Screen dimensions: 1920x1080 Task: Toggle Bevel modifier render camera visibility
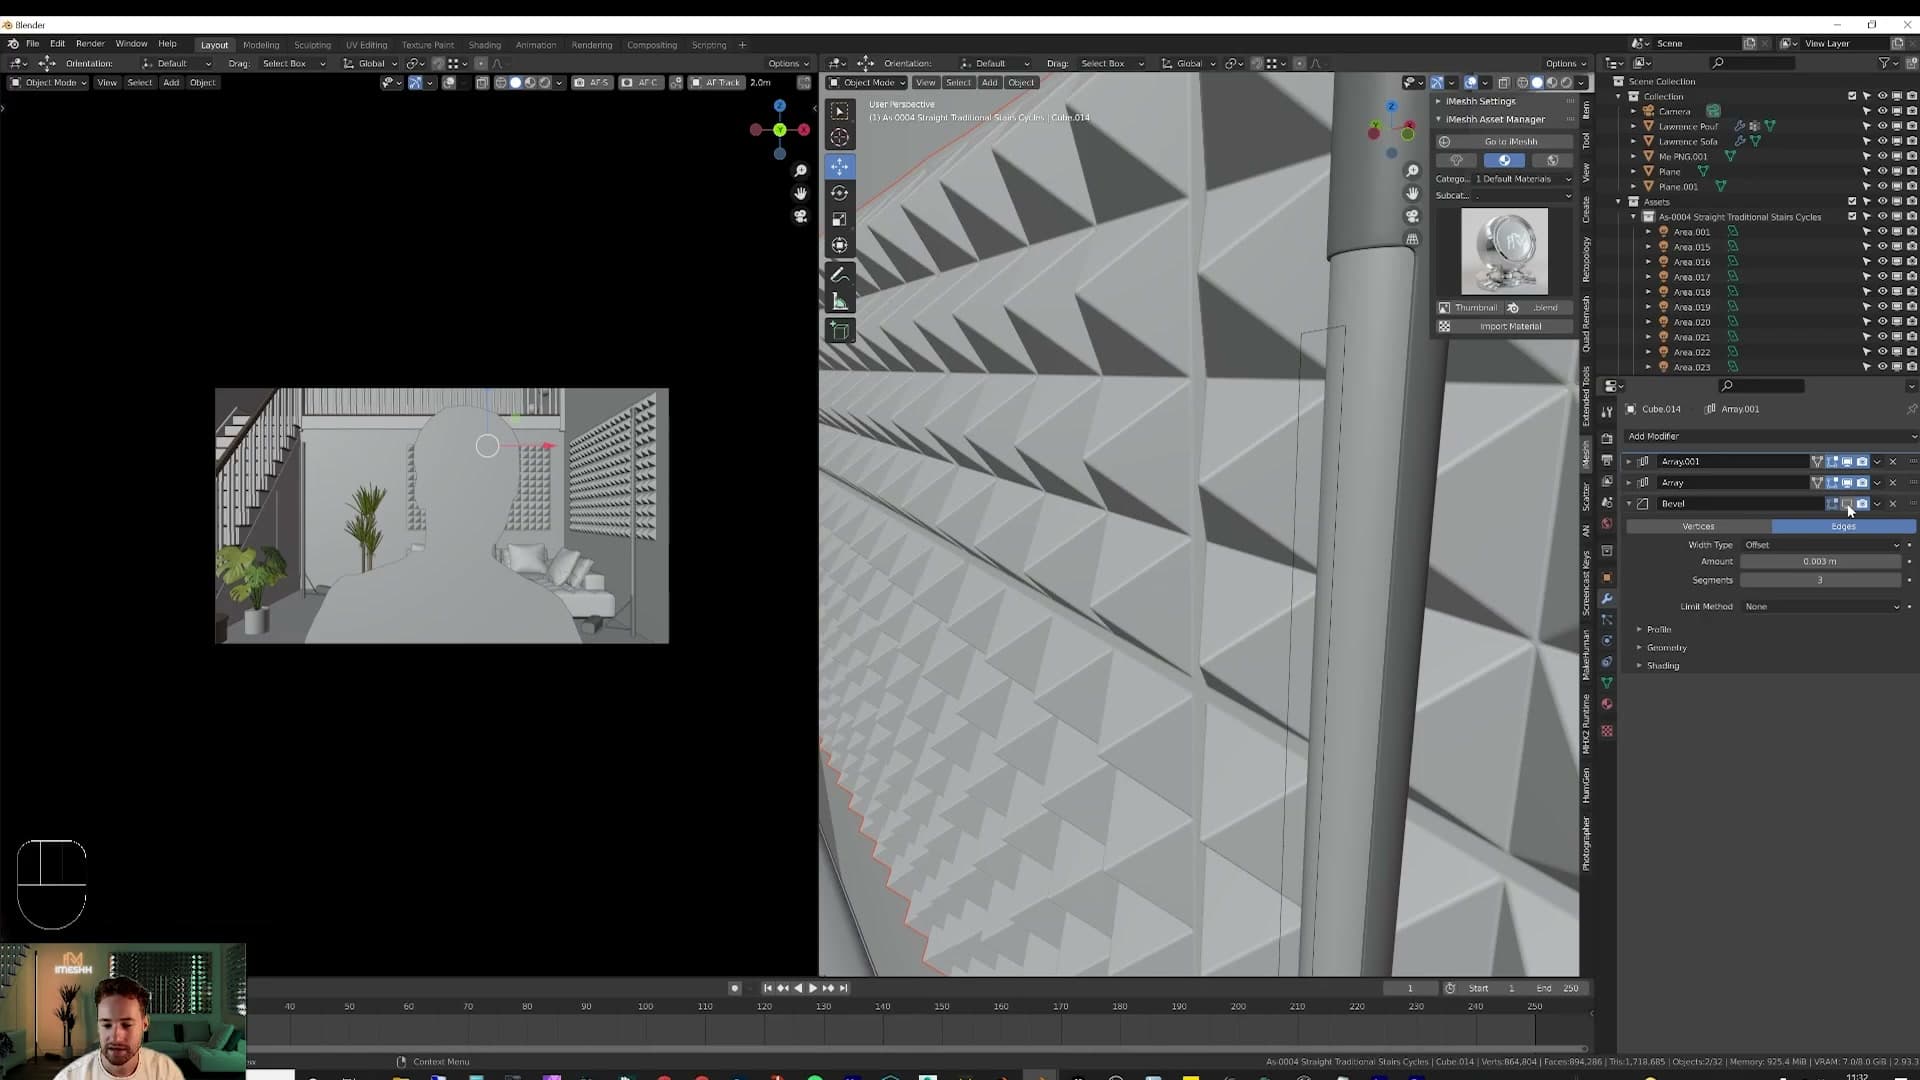[x=1862, y=503]
